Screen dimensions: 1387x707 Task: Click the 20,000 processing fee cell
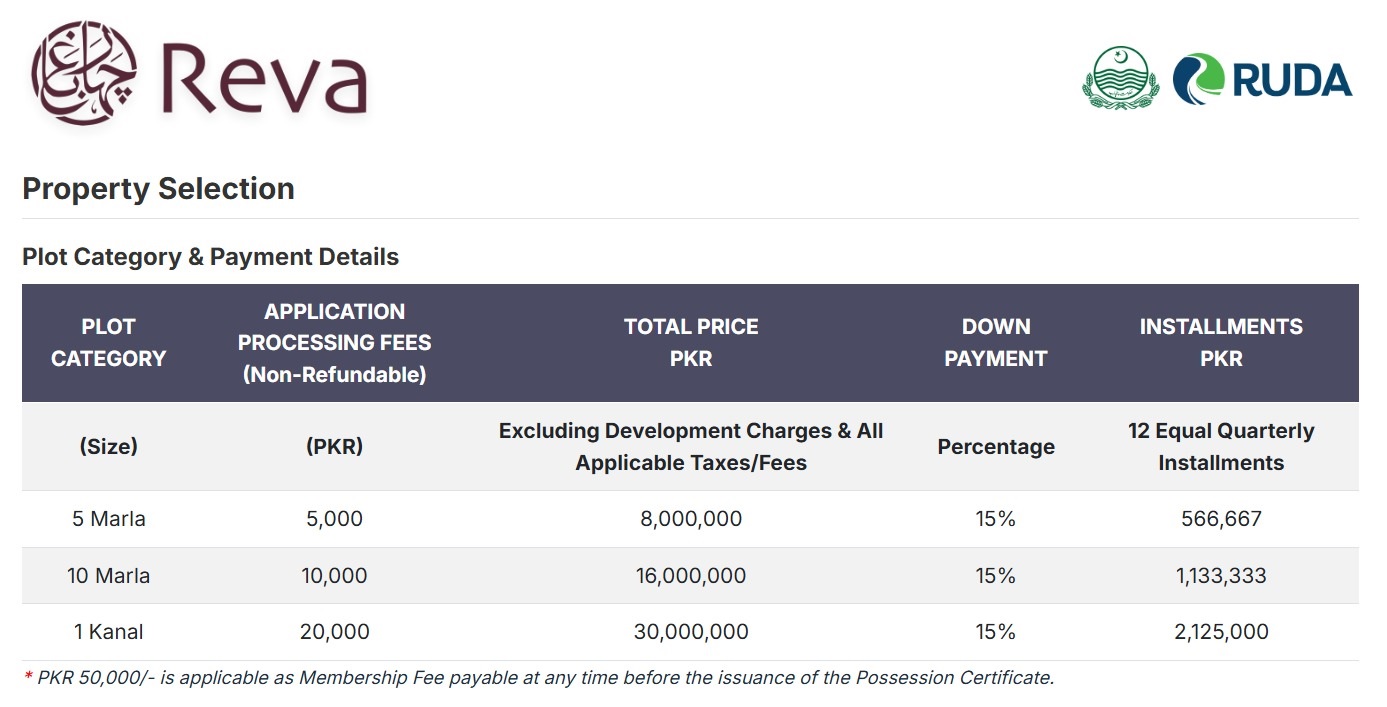334,632
